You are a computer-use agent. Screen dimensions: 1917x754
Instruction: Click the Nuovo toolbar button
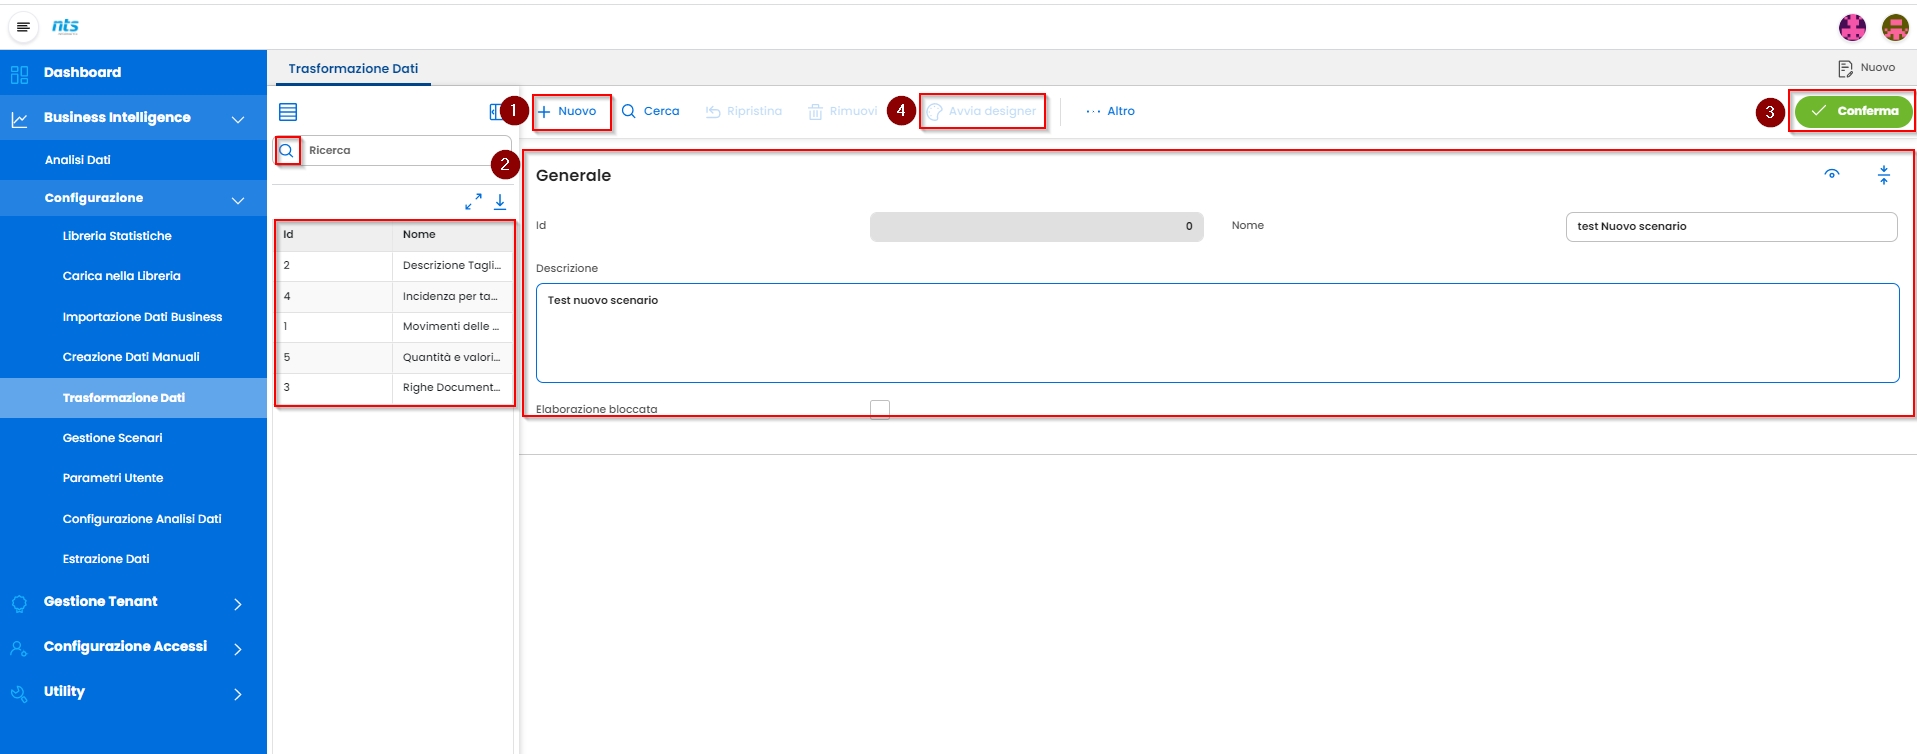(567, 111)
